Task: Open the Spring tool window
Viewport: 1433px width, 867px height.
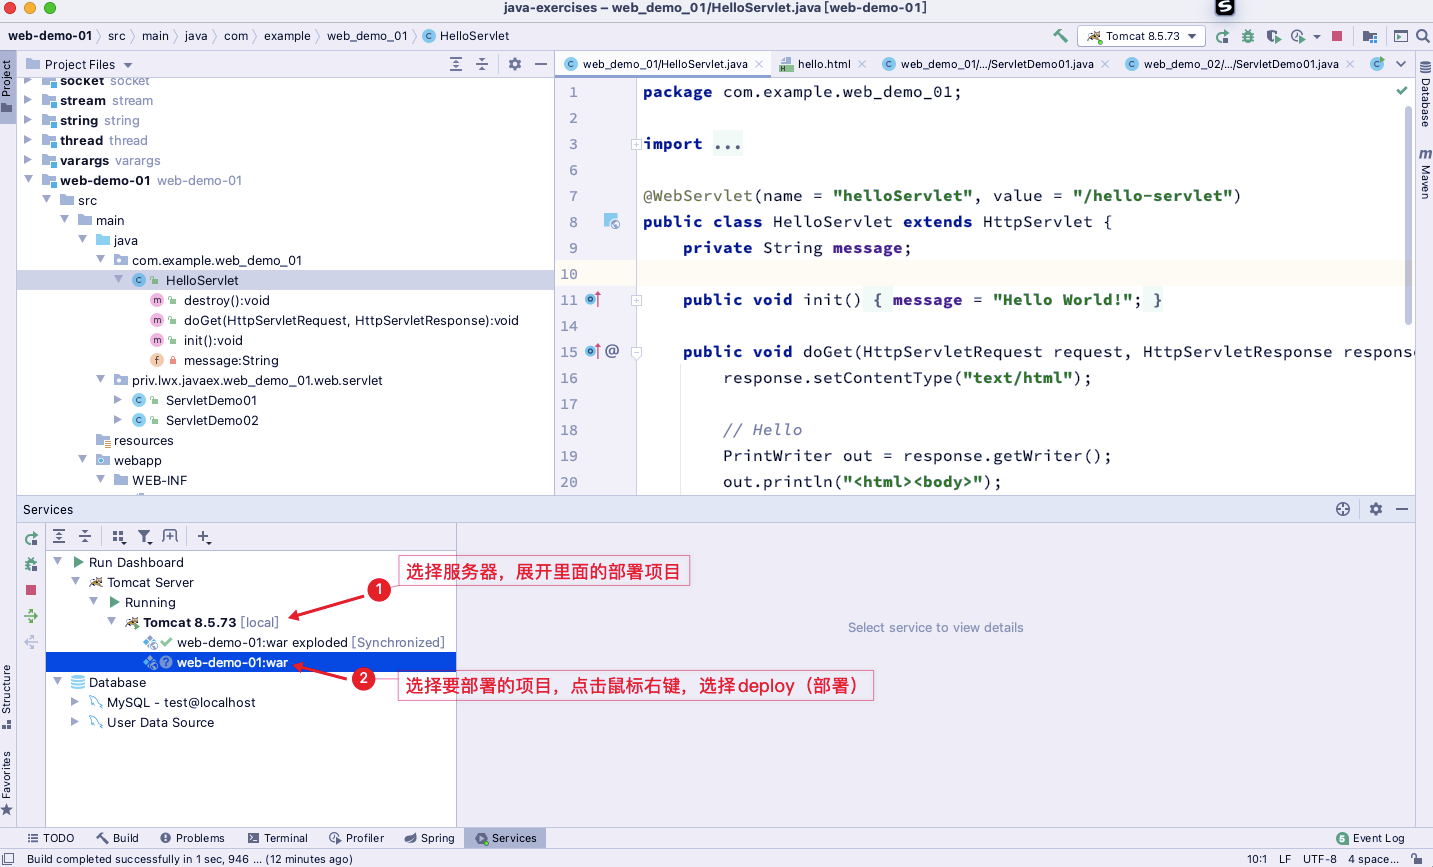Action: click(430, 838)
